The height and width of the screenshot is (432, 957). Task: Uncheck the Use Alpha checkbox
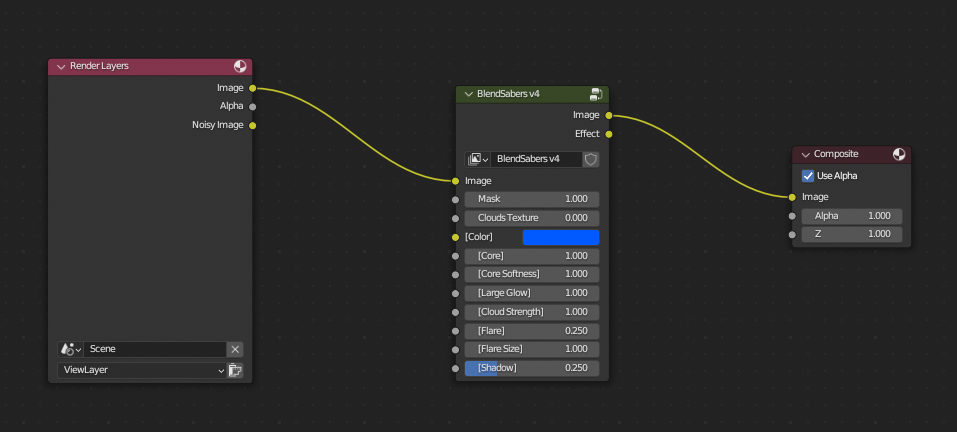(808, 176)
